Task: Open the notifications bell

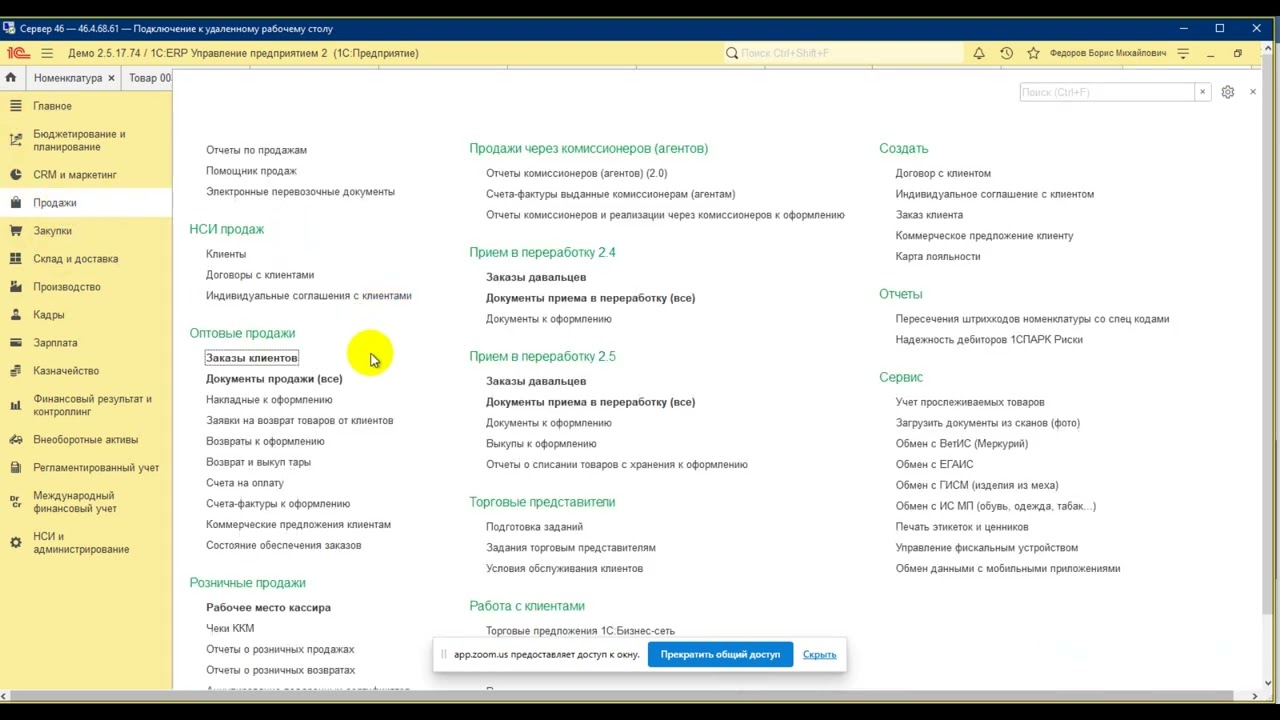Action: point(979,53)
